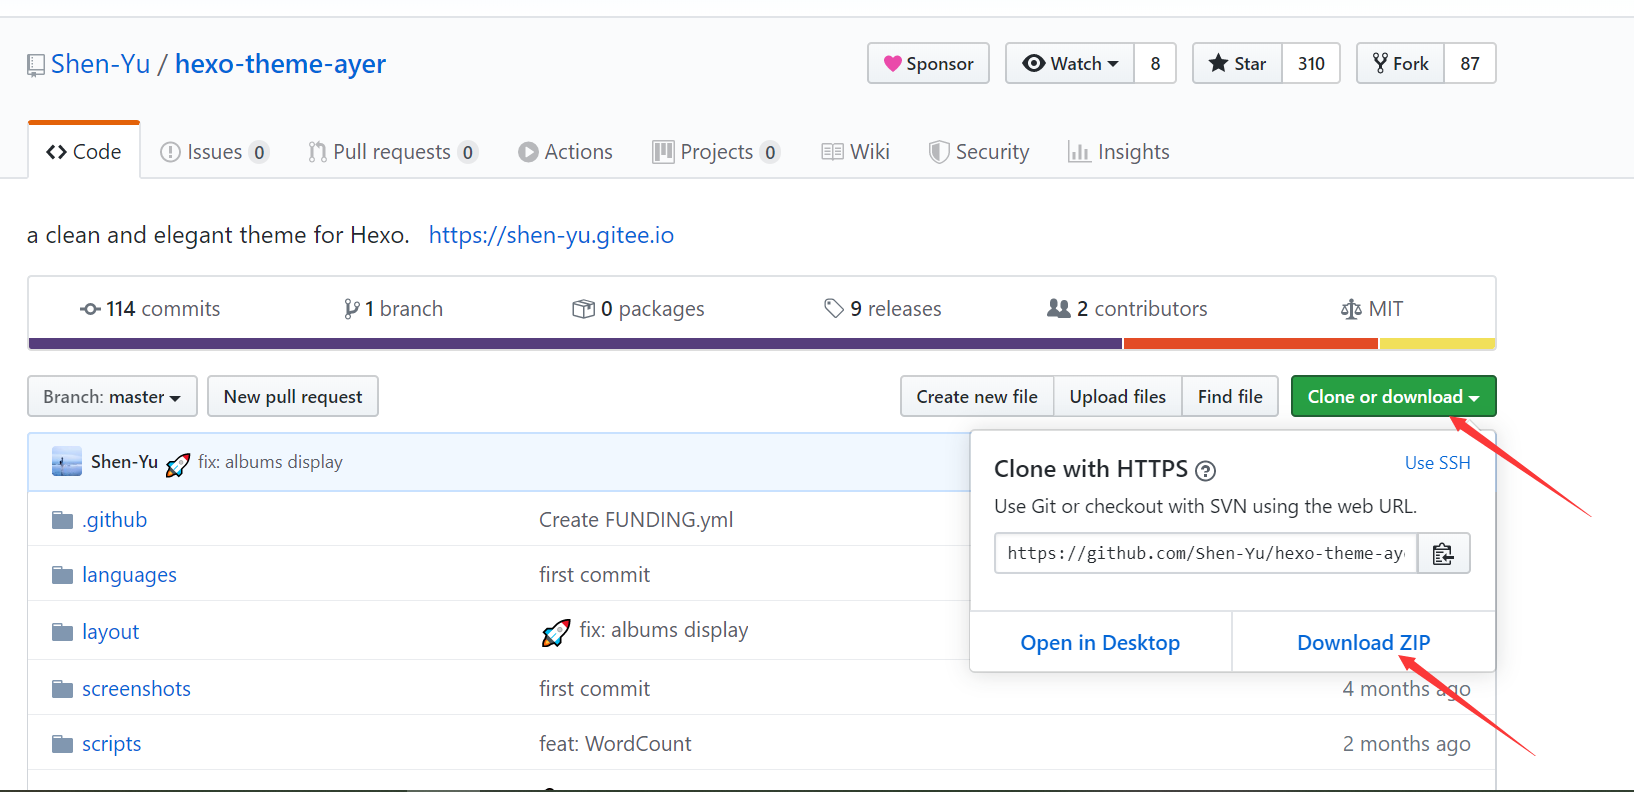This screenshot has width=1634, height=792.
Task: Click Open in Desktop
Action: tap(1100, 642)
